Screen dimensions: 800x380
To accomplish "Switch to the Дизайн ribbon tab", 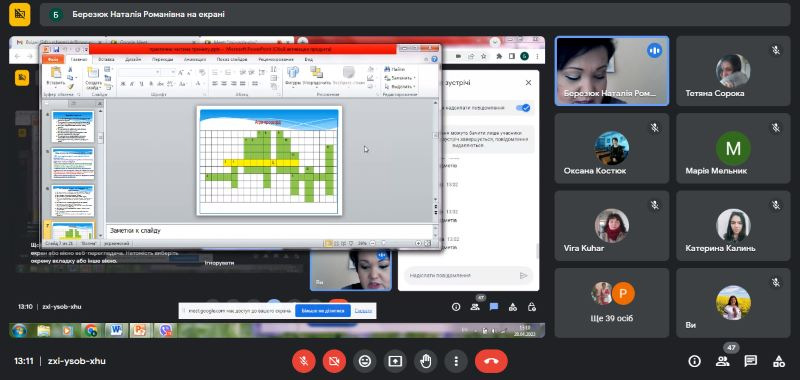I will pos(133,59).
